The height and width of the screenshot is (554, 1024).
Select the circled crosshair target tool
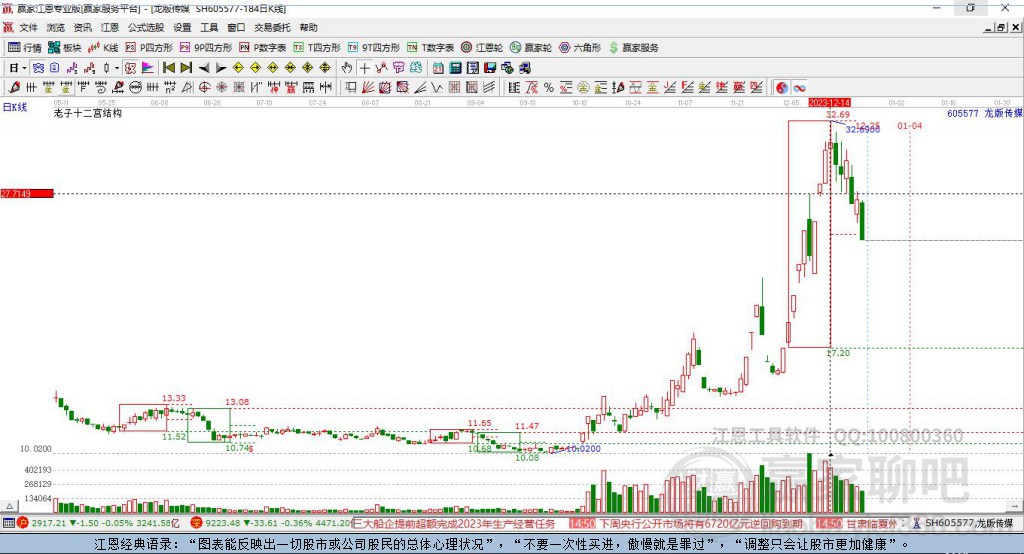(x=204, y=87)
